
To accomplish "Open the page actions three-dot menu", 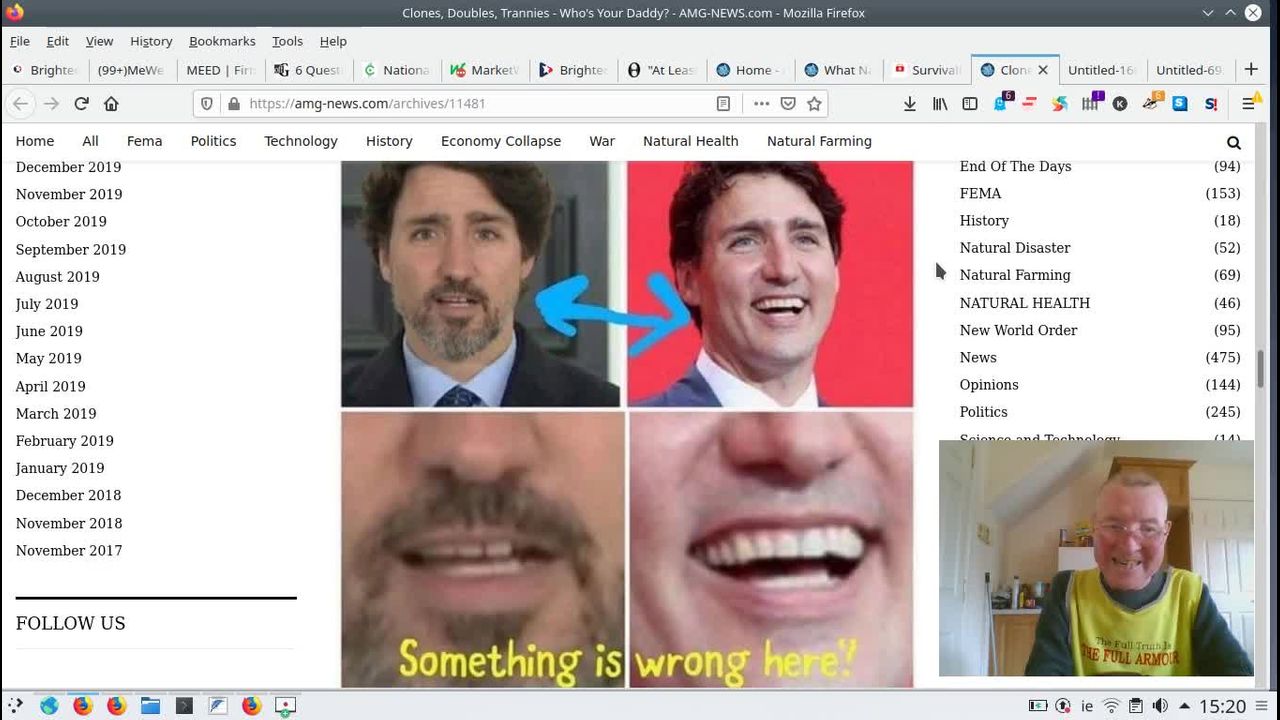I will click(x=761, y=104).
